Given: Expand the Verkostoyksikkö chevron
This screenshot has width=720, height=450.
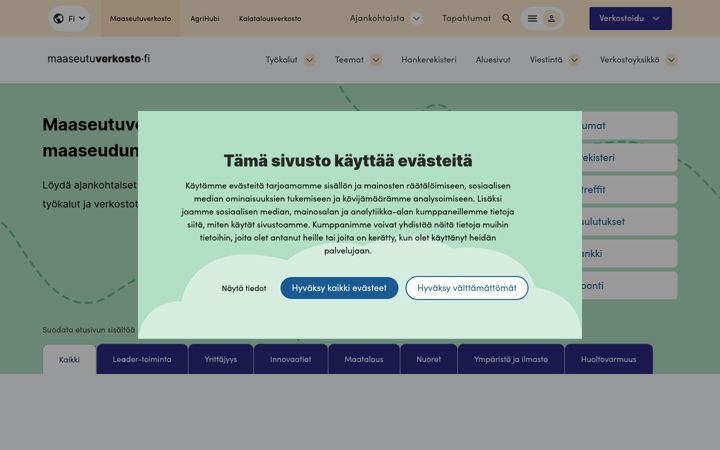Looking at the screenshot, I should coord(671,60).
